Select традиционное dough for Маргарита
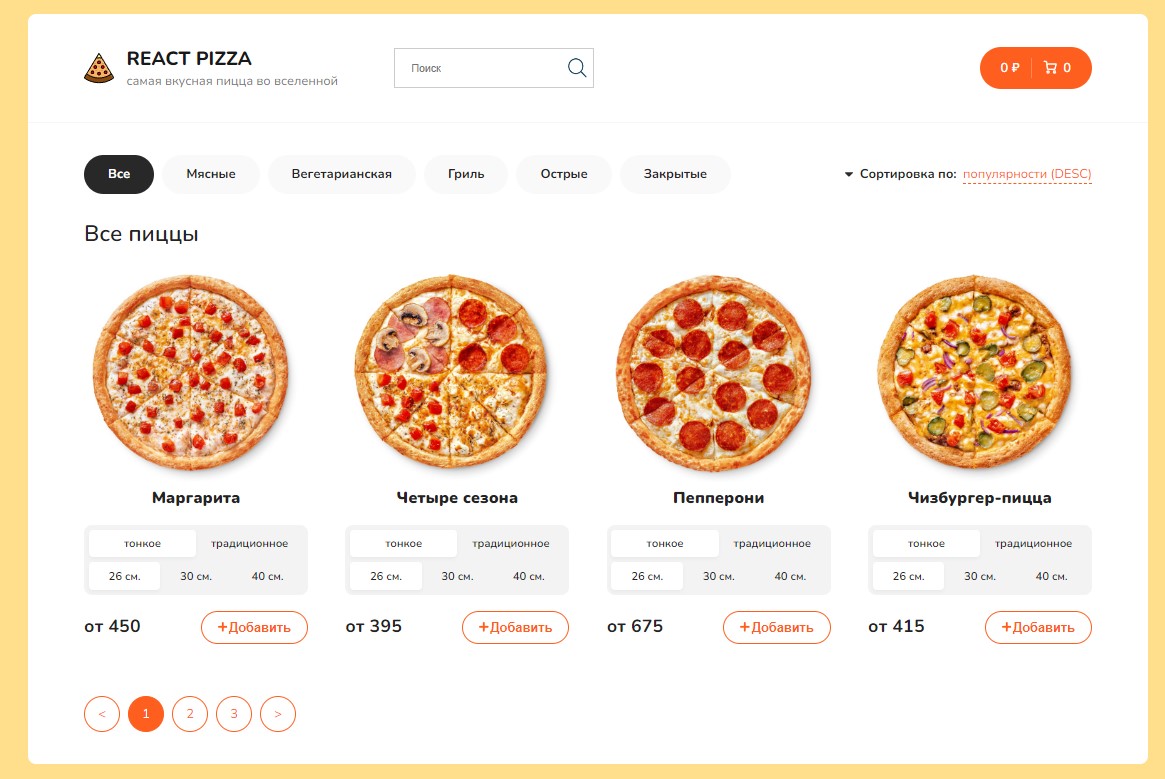 (x=249, y=544)
